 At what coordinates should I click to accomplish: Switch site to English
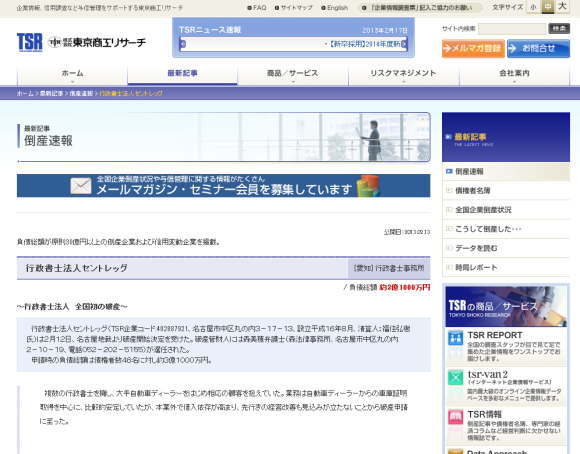tap(335, 8)
